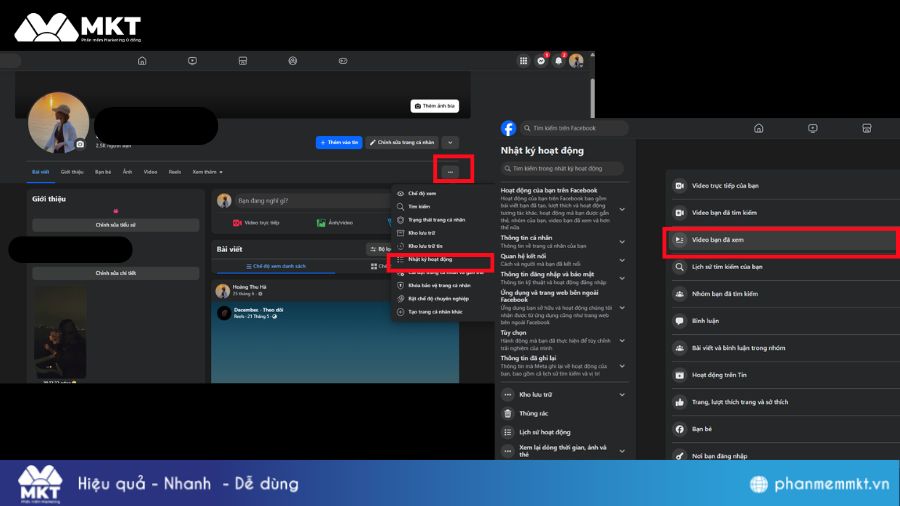Open the apps grid menu icon
Viewport: 900px width, 506px height.
[523, 61]
